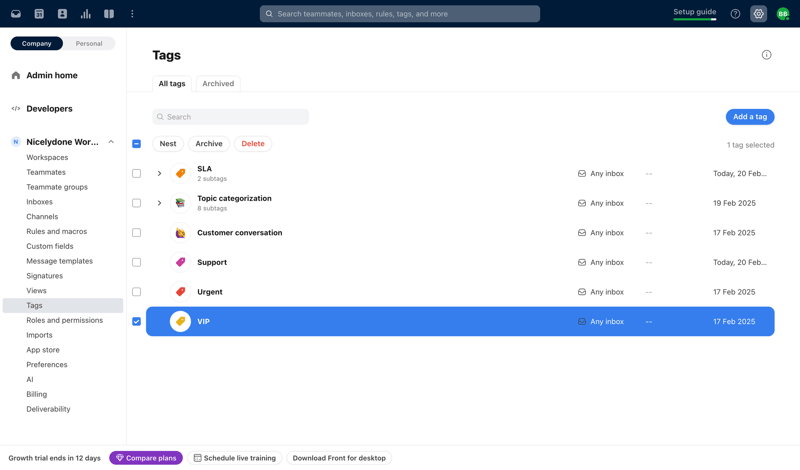Click the Customer conversation tag icon

pyautogui.click(x=180, y=233)
